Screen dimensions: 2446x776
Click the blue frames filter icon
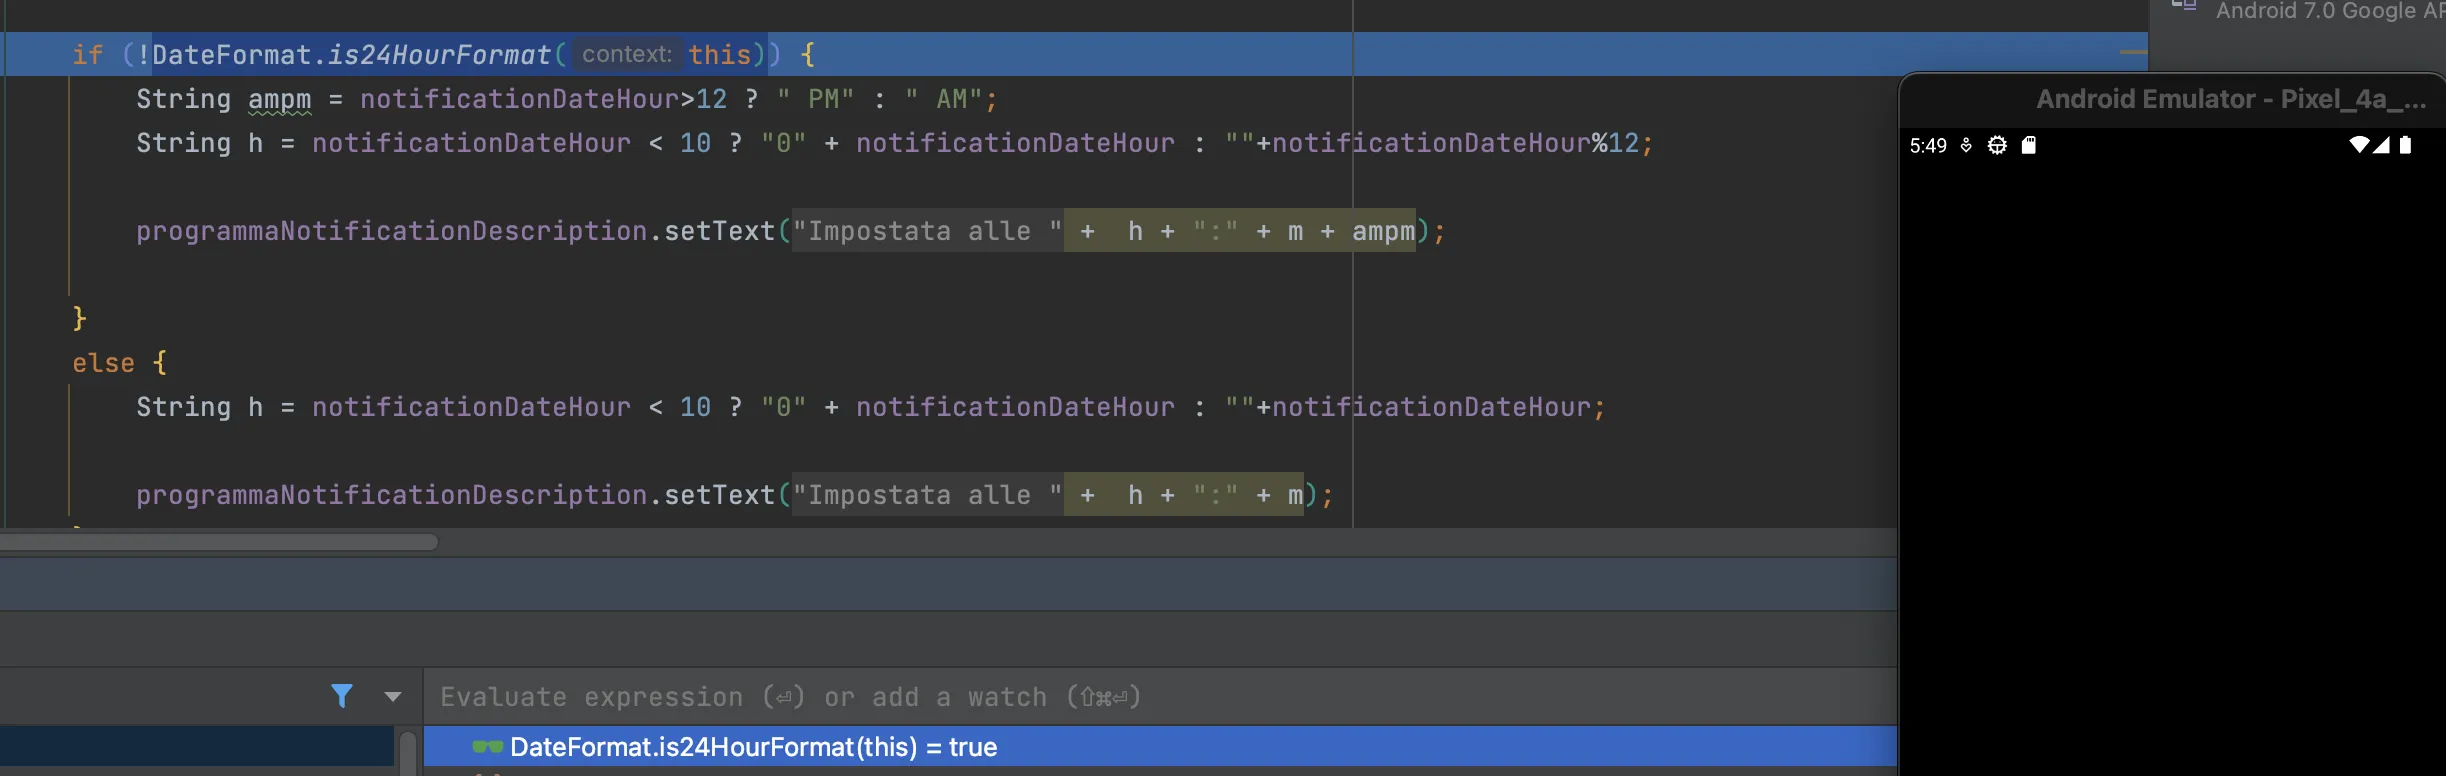[342, 696]
